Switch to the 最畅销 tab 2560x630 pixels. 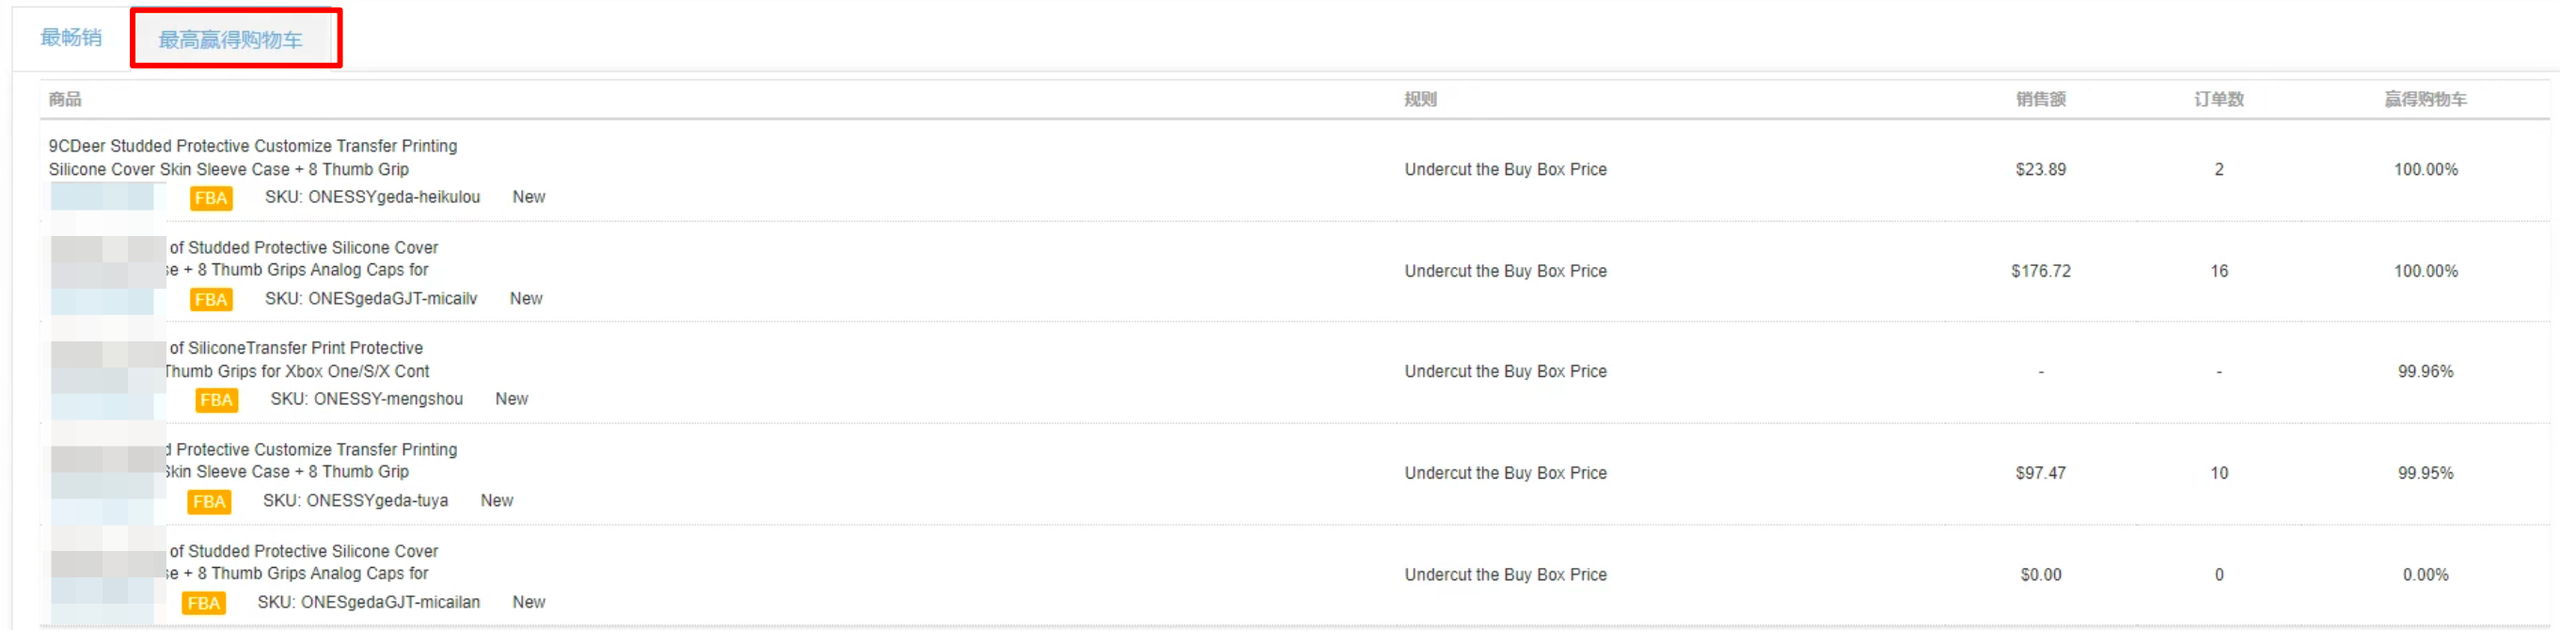click(x=71, y=38)
